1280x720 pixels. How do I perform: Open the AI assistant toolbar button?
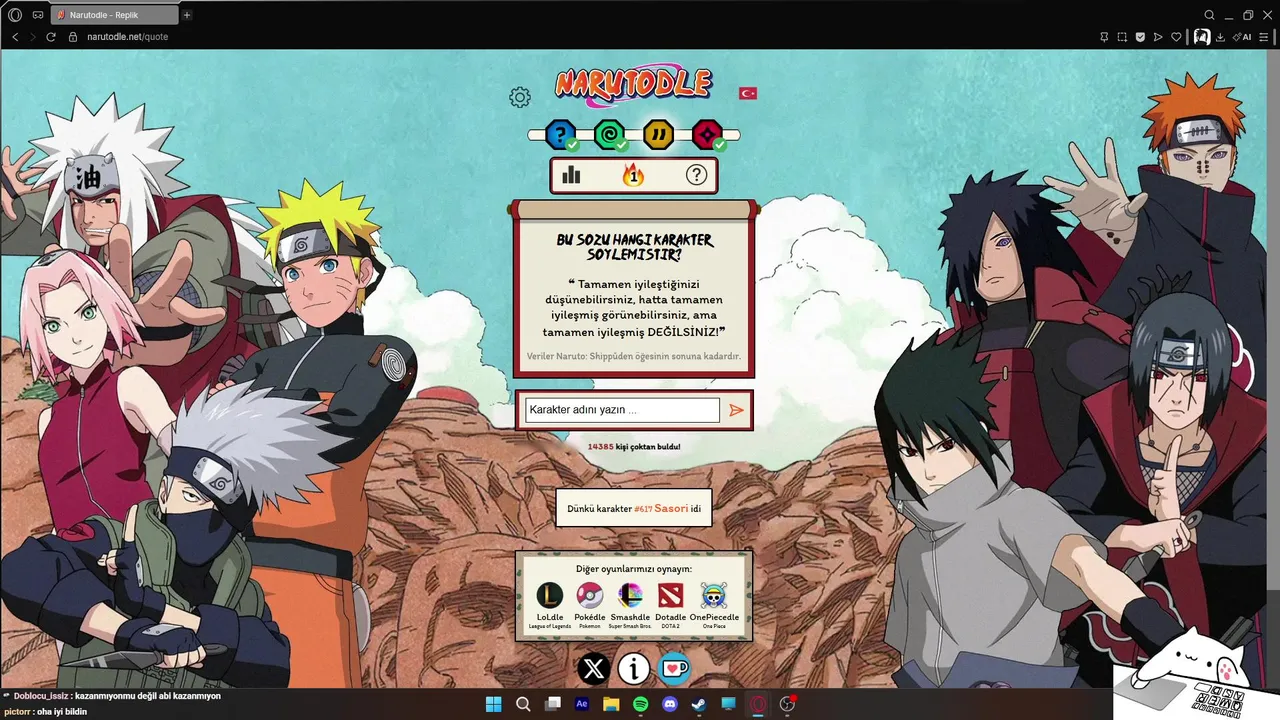pos(1242,37)
